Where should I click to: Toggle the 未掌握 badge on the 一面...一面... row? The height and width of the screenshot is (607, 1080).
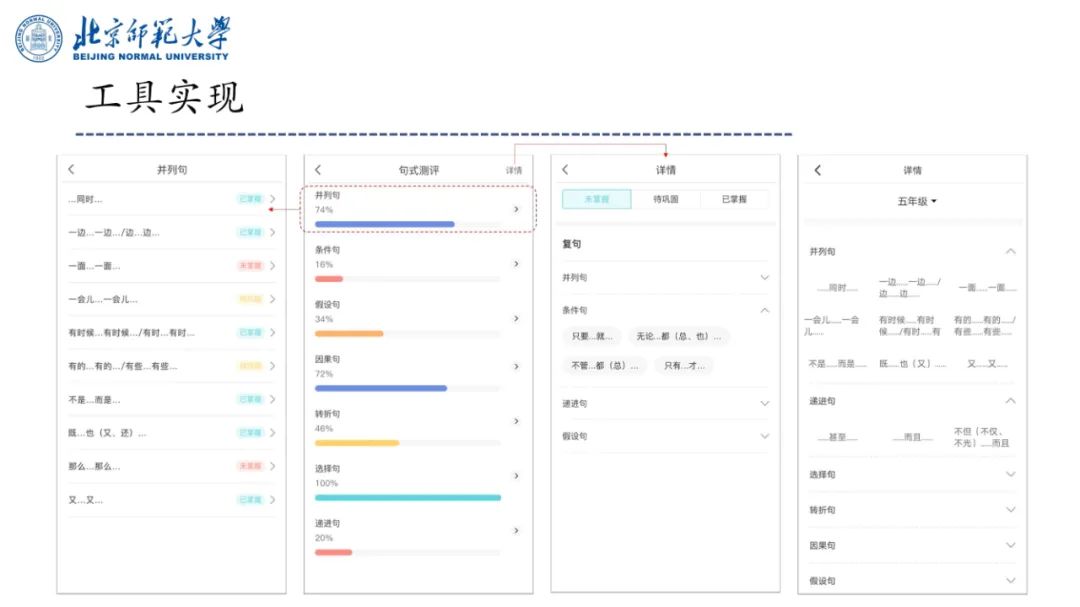click(x=252, y=265)
